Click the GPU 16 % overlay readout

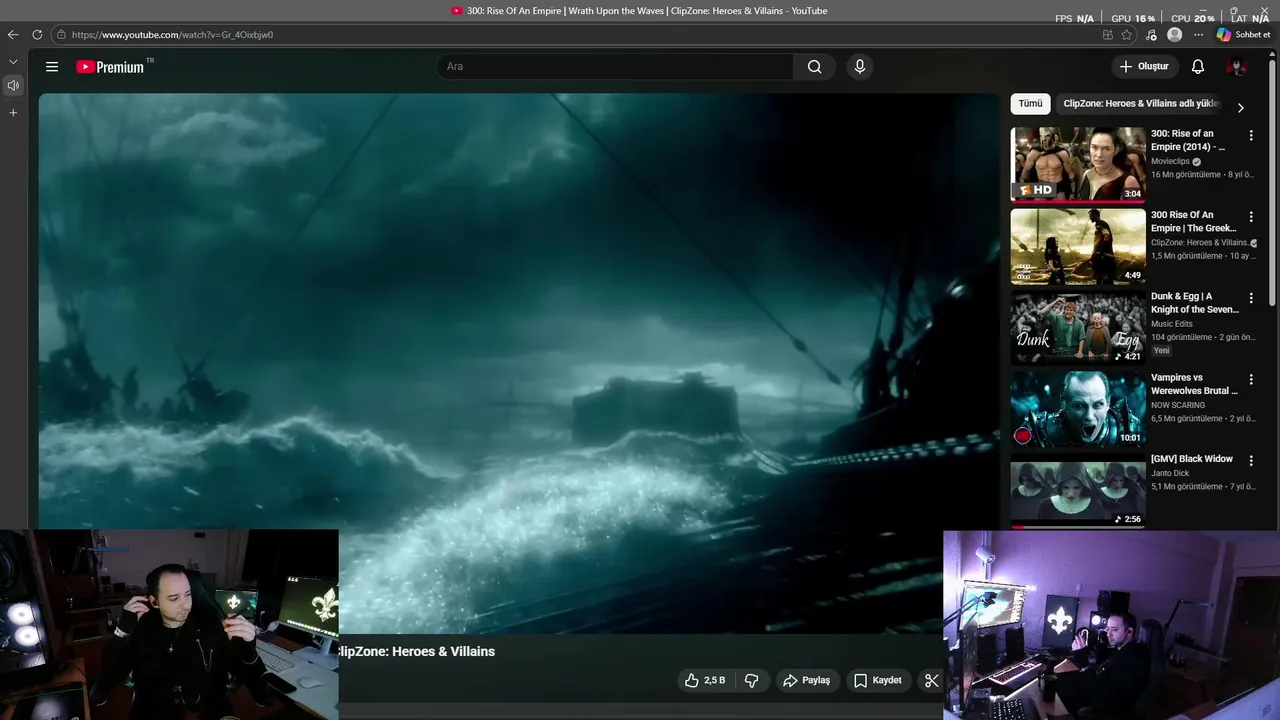[1133, 18]
